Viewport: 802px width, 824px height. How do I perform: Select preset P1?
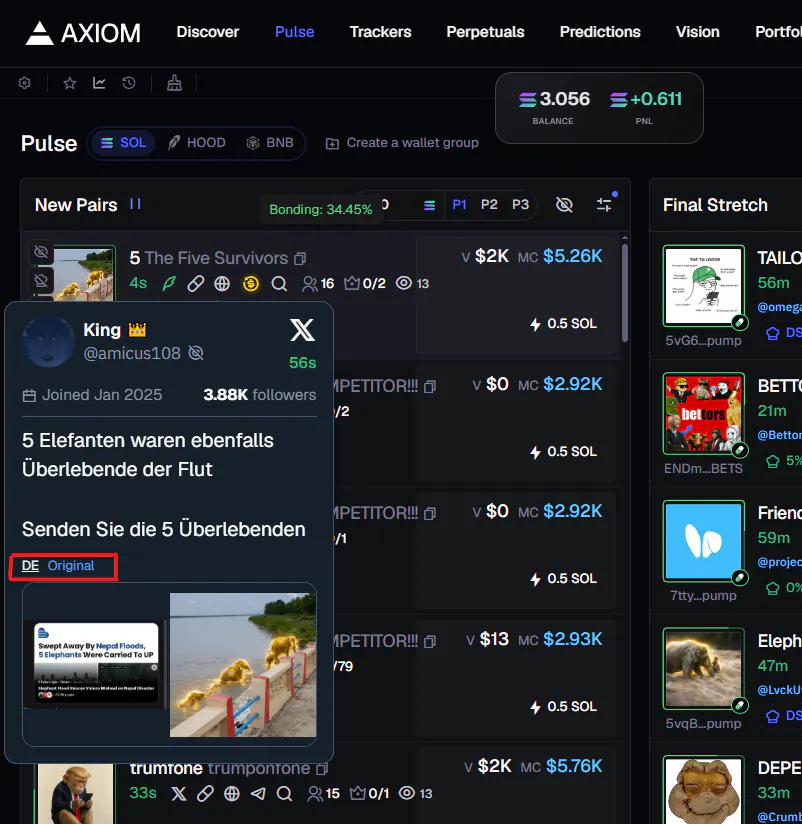click(x=459, y=204)
